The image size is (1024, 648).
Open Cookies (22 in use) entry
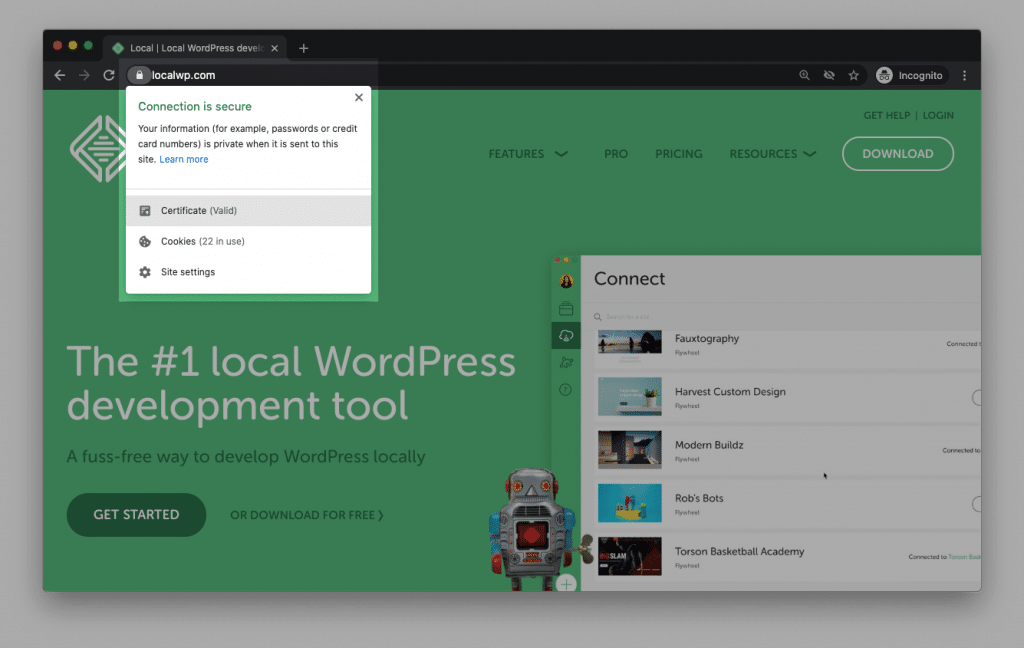pyautogui.click(x=248, y=241)
